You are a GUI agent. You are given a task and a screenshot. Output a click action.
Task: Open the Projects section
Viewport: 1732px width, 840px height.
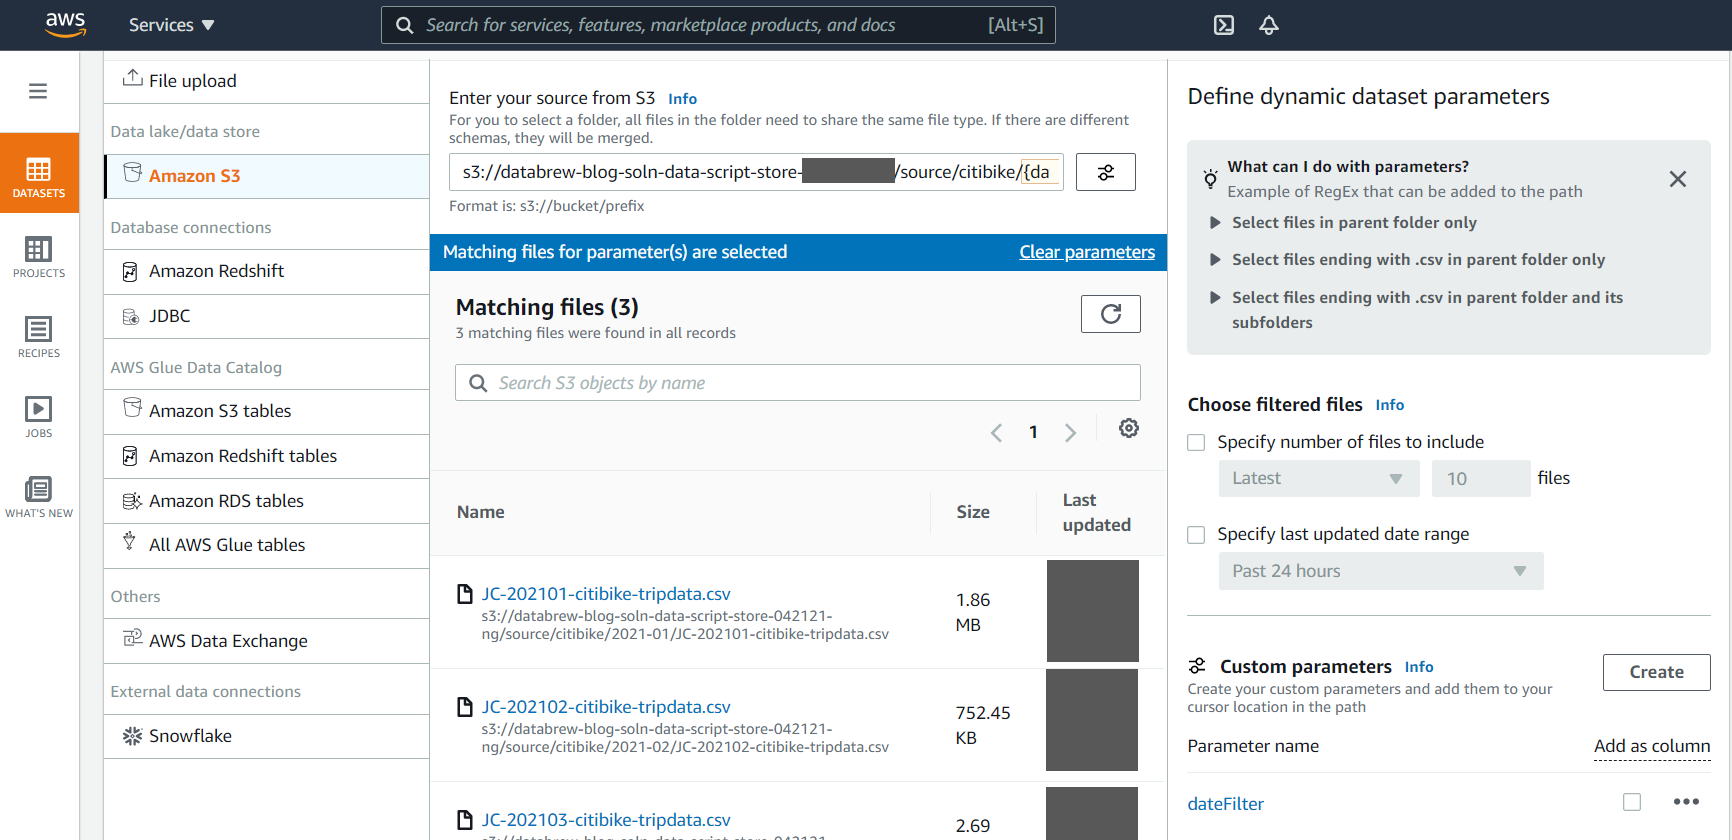[39, 257]
